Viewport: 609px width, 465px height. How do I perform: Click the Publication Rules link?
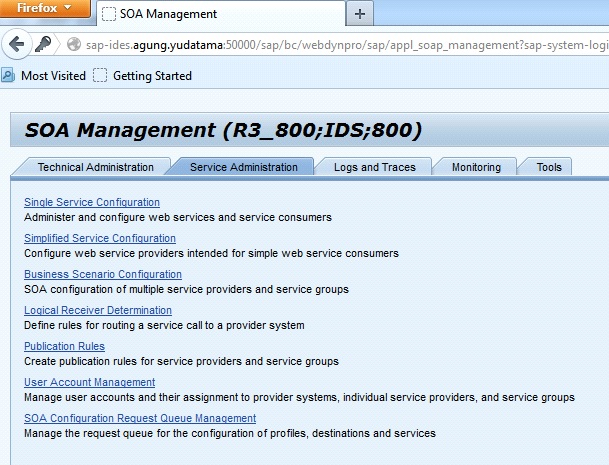coord(64,347)
